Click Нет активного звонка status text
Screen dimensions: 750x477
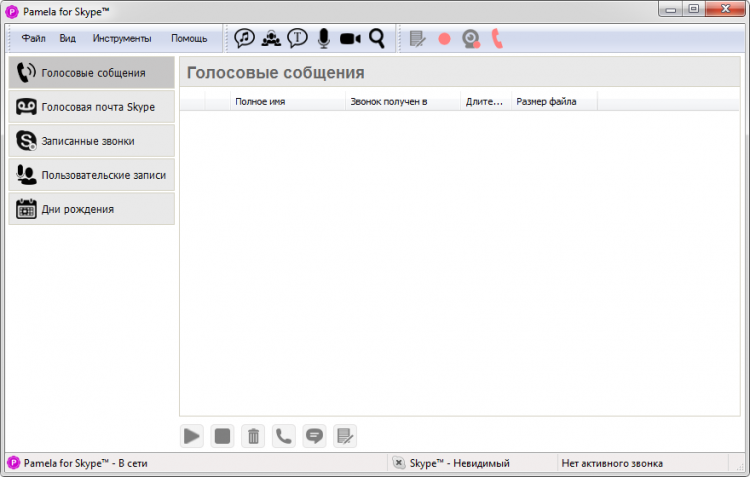(x=612, y=463)
